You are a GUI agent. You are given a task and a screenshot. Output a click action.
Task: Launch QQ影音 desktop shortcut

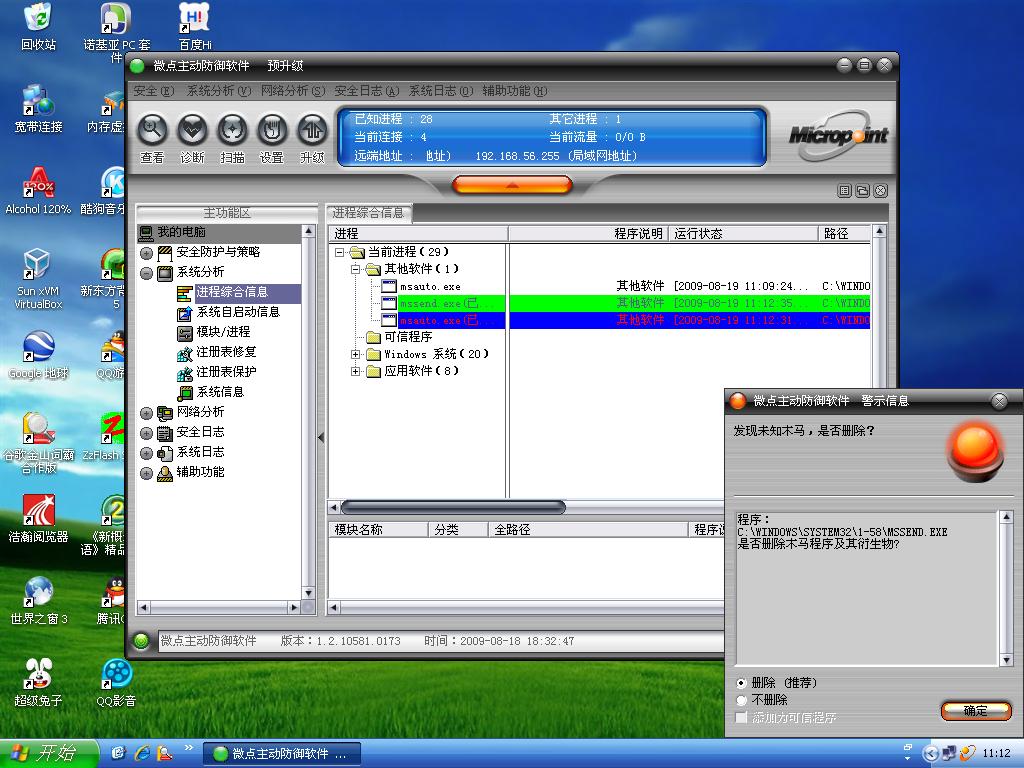click(x=116, y=682)
